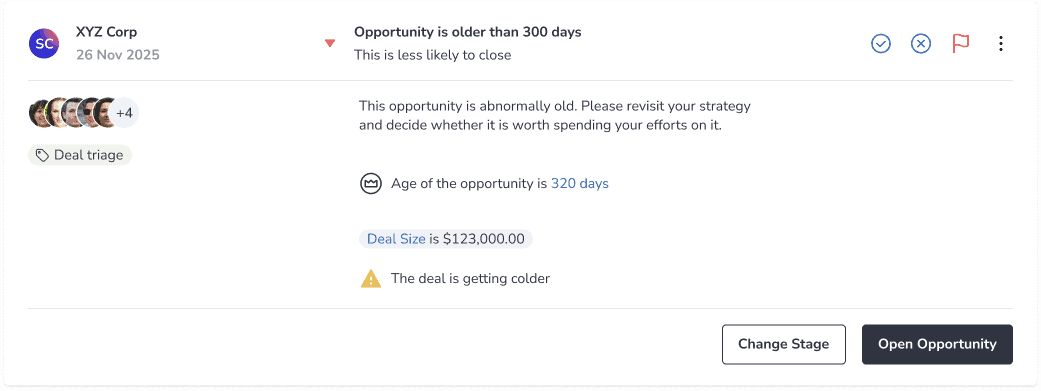Screen dimensions: 1041x391
Task: Collapse the card using the red triangle arrow
Action: click(329, 44)
